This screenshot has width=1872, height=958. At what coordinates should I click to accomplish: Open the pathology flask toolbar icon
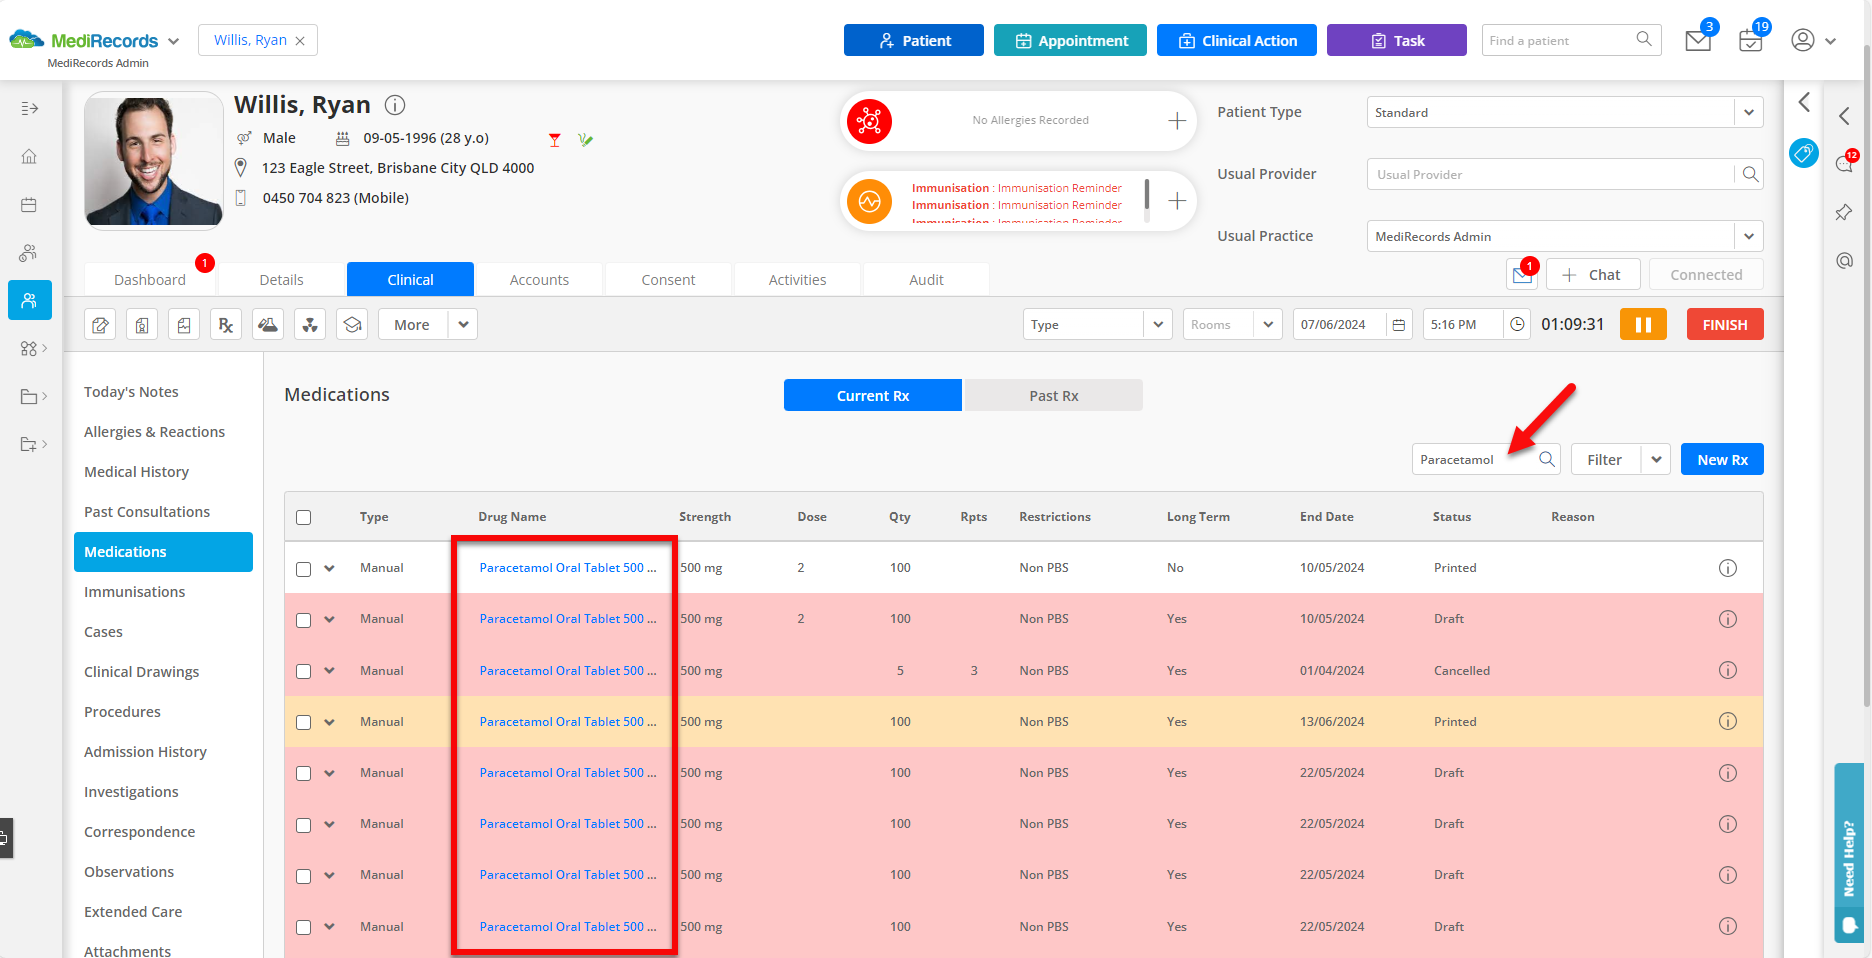pyautogui.click(x=268, y=324)
